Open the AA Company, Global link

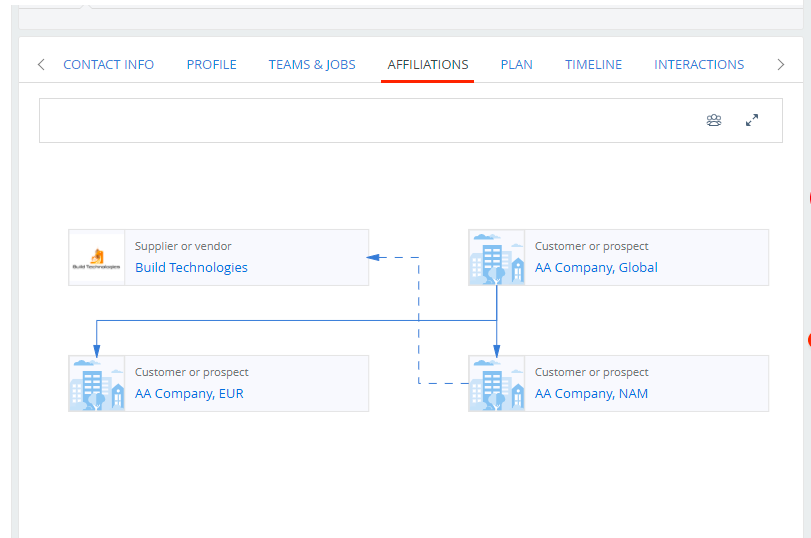[x=596, y=268]
